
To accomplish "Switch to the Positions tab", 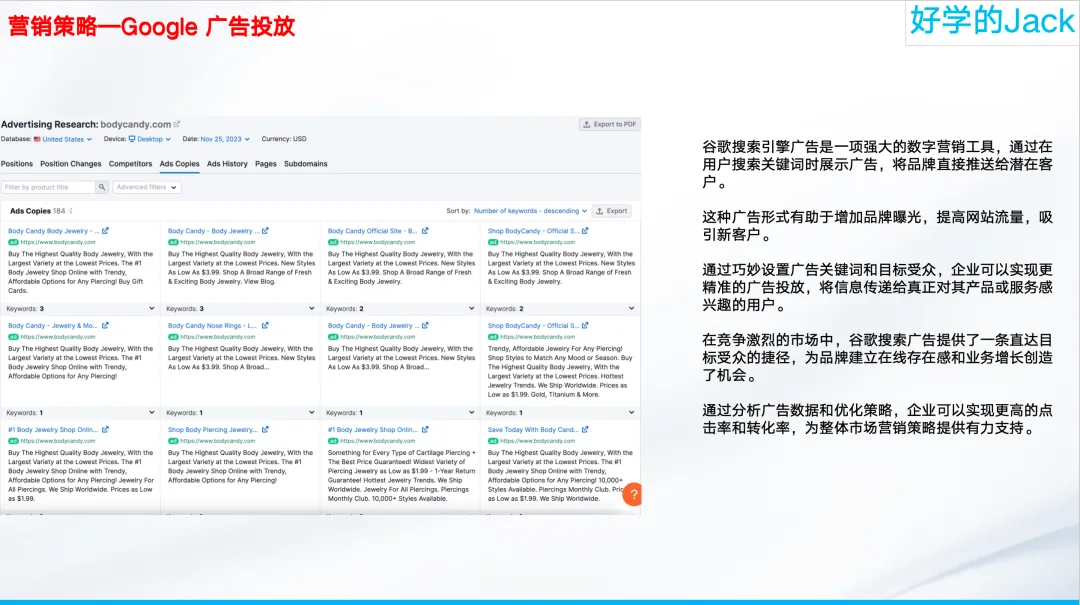I will (17, 164).
